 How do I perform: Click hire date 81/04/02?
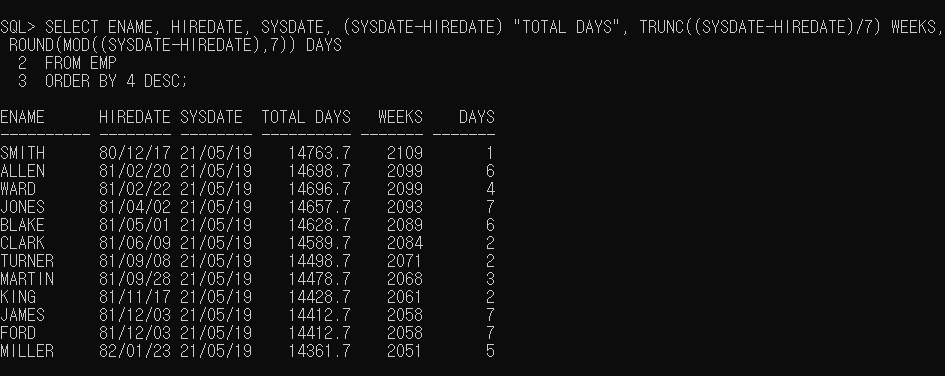135,207
